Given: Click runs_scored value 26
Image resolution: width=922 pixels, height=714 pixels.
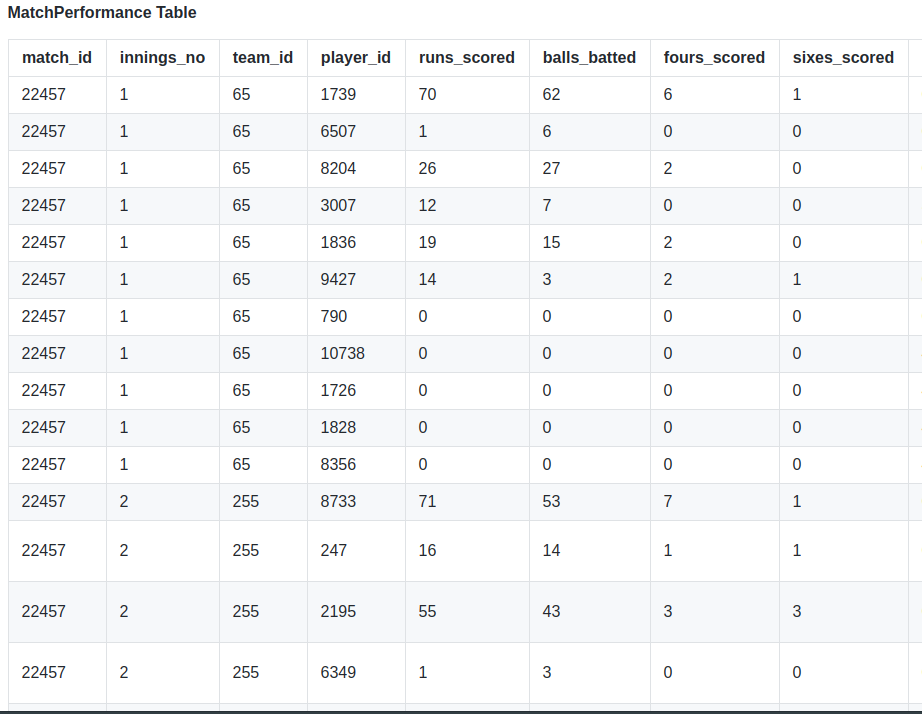Looking at the screenshot, I should coord(427,169).
